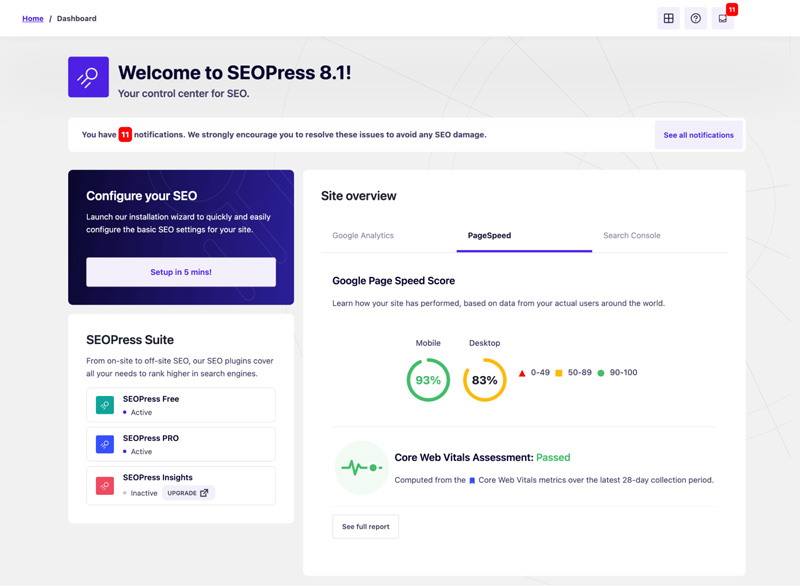Click the Mobile 93% score gauge
Image resolution: width=800 pixels, height=586 pixels.
(x=428, y=380)
